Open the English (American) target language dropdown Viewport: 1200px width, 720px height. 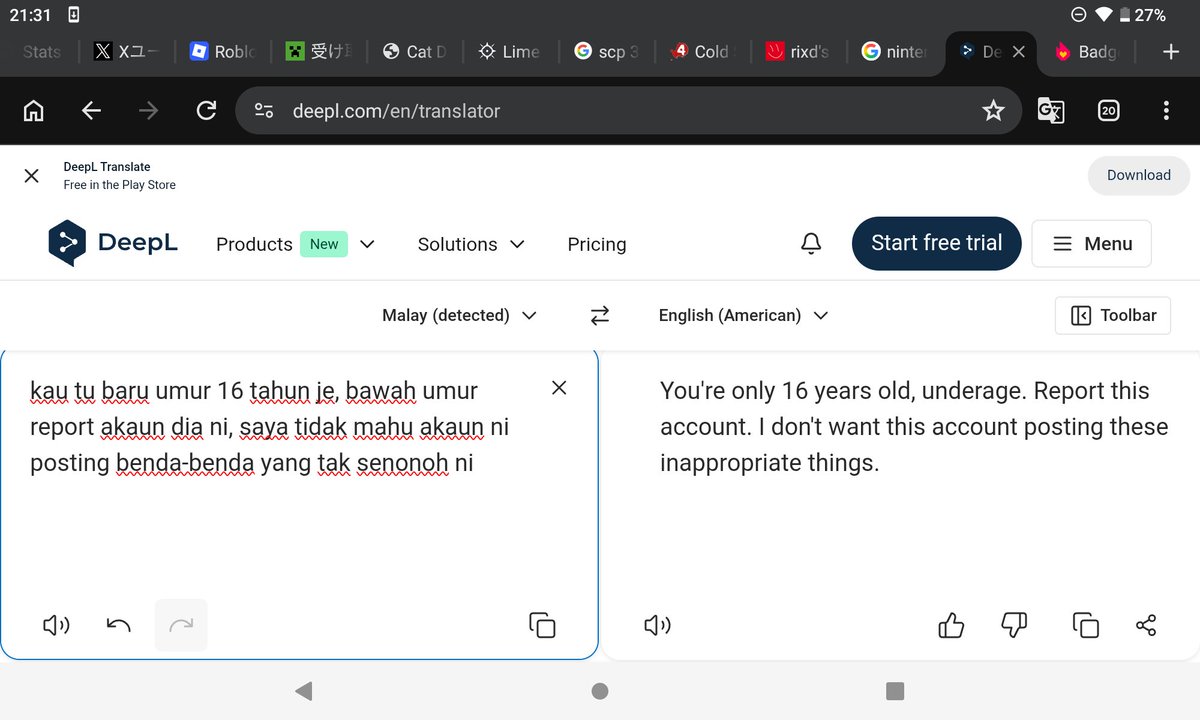(x=744, y=316)
